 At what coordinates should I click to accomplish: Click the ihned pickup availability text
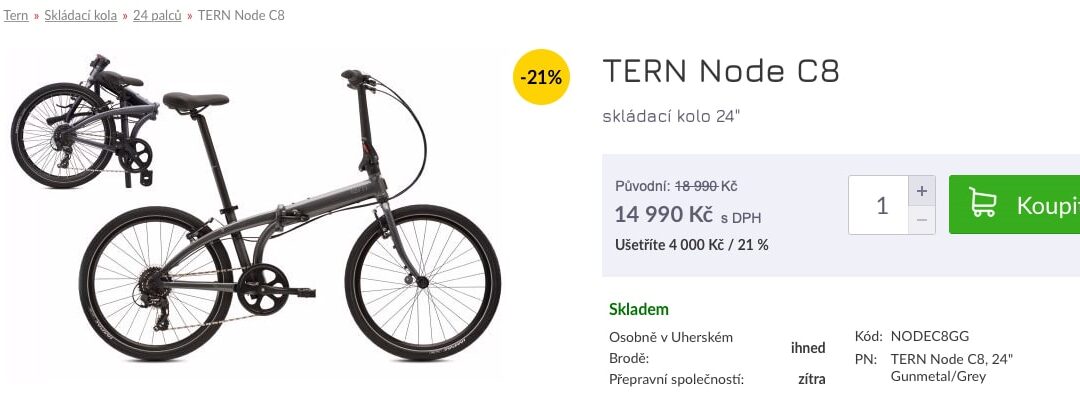coord(808,348)
